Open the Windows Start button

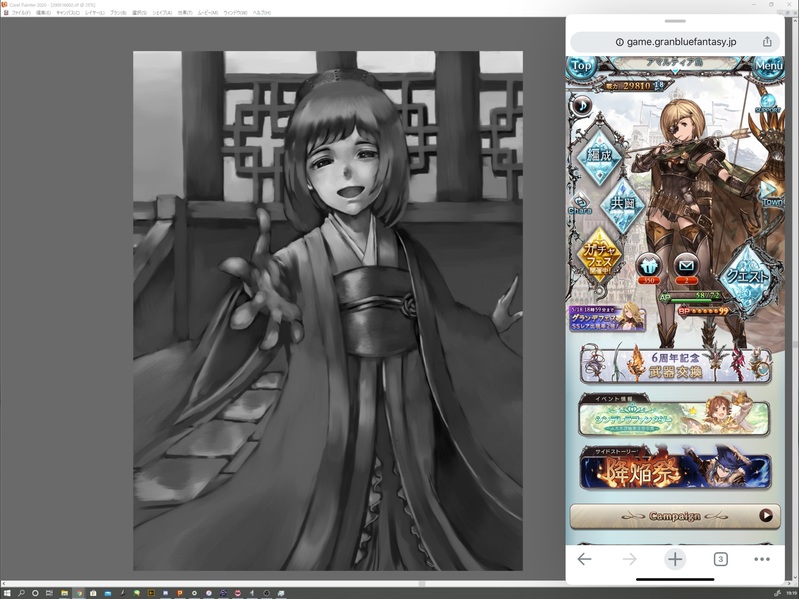click(x=7, y=593)
